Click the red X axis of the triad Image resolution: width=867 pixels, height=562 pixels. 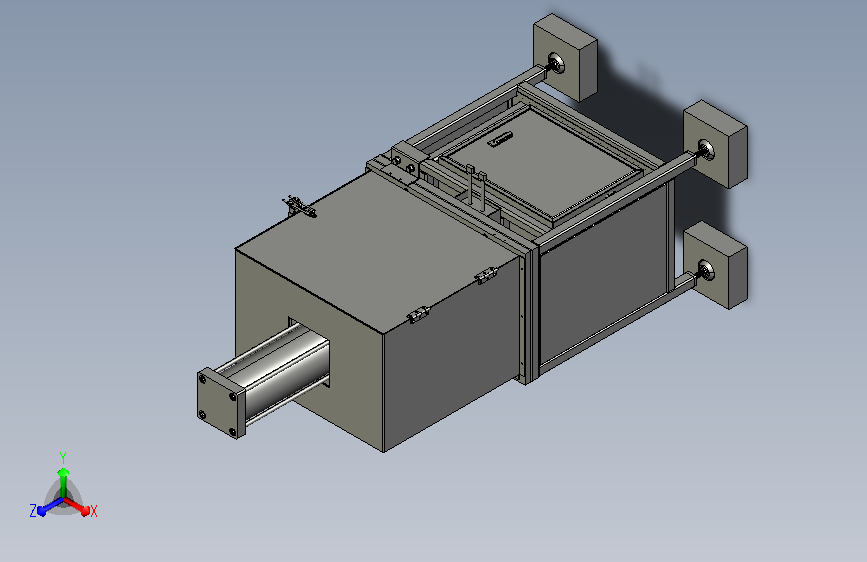pyautogui.click(x=77, y=506)
